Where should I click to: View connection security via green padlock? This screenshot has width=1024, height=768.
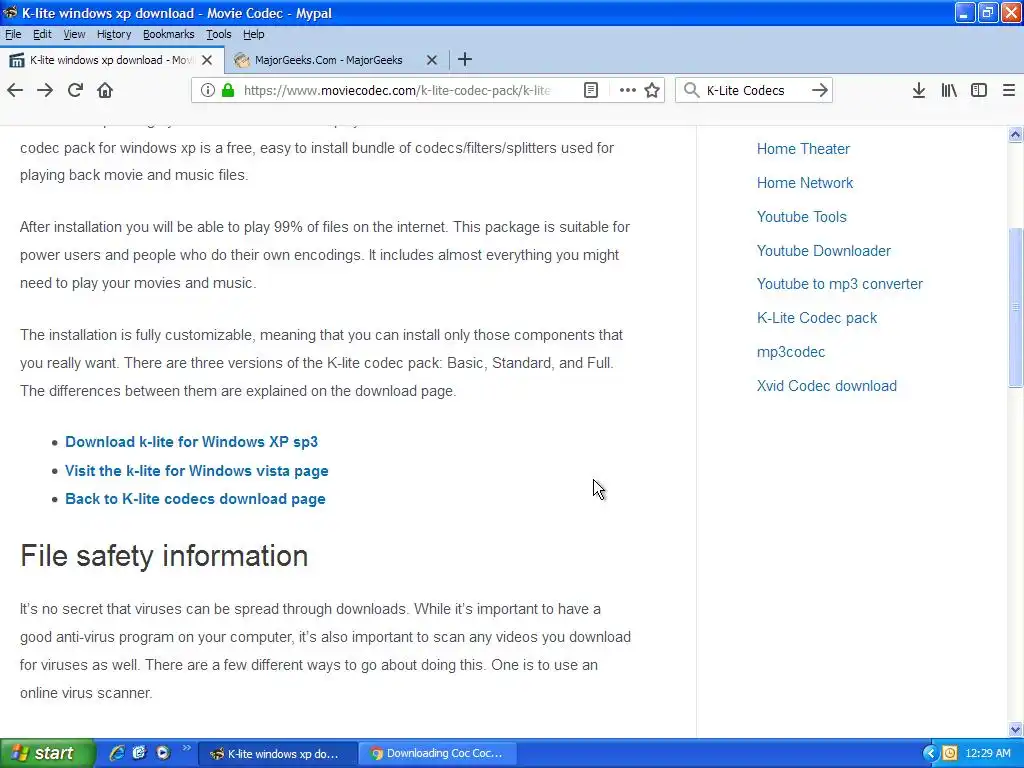228,90
